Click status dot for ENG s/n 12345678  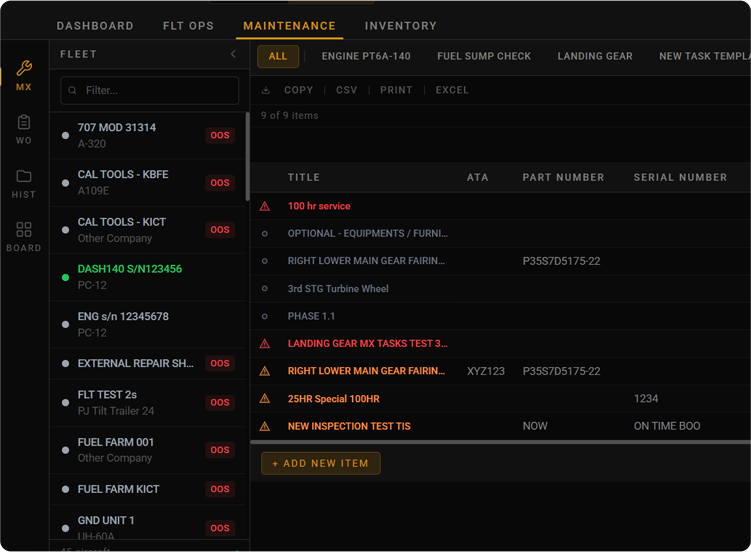[x=66, y=325]
